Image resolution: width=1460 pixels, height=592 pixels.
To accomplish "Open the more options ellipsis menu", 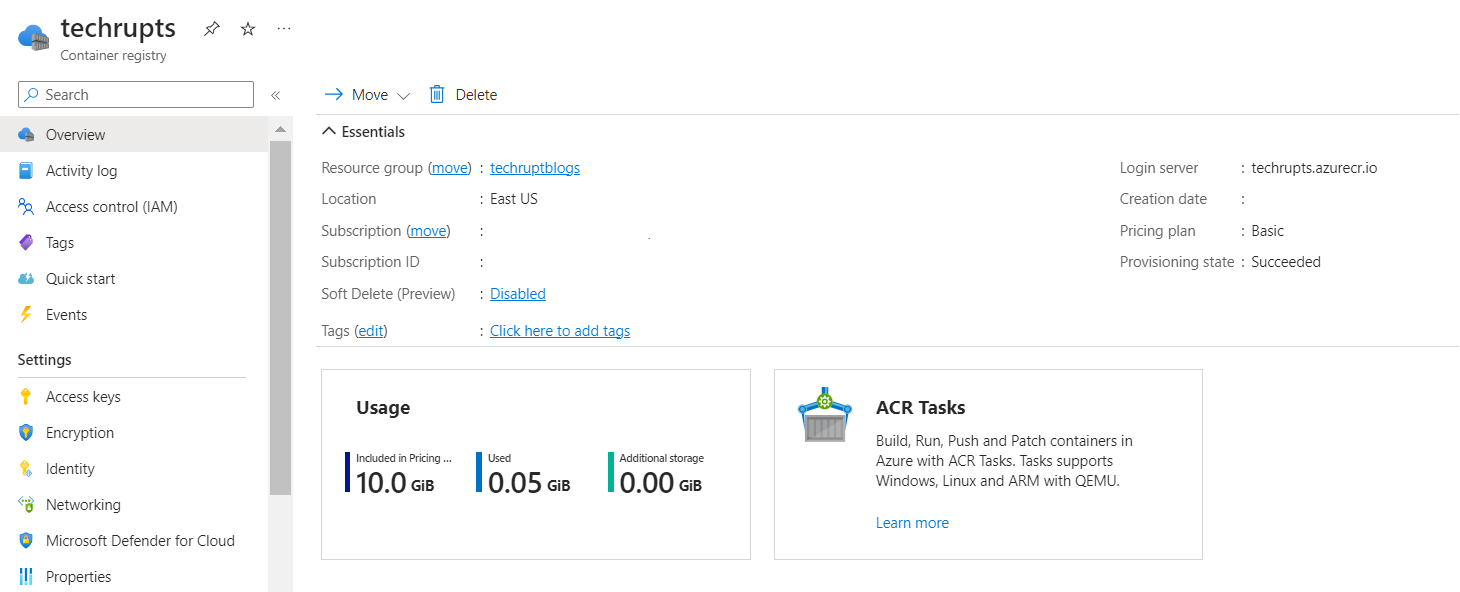I will coord(284,29).
